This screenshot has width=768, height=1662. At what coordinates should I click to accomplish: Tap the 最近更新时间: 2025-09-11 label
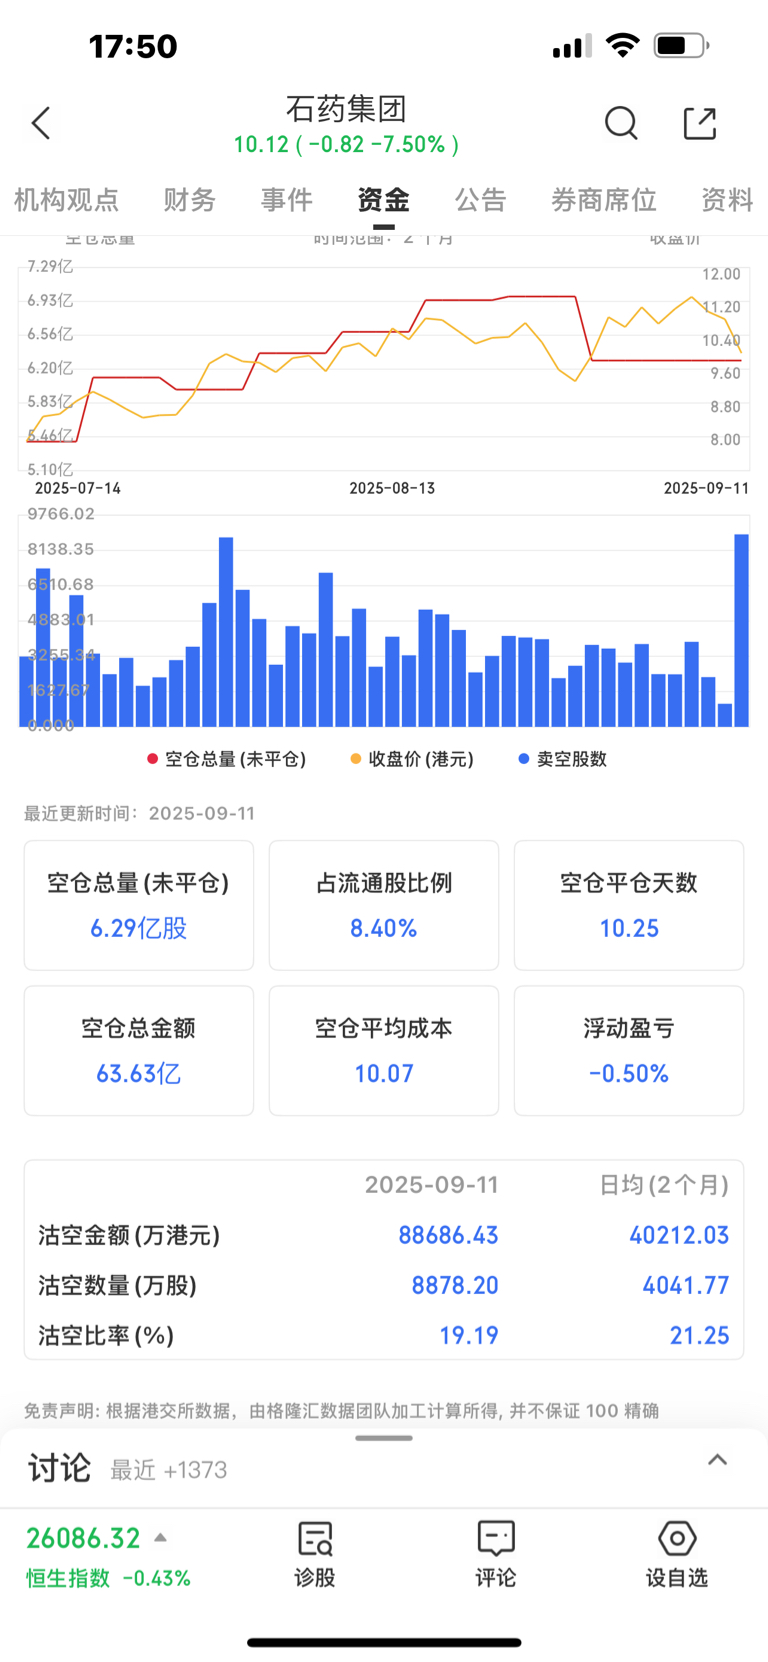pos(139,813)
